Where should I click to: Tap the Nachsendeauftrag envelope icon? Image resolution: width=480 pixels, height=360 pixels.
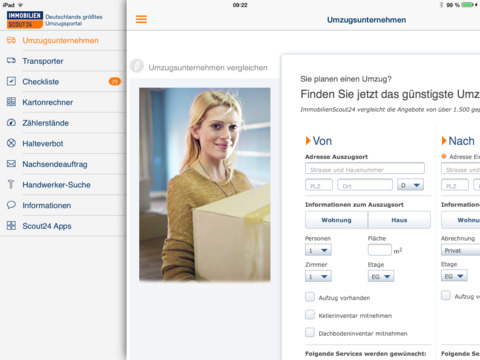(11, 164)
